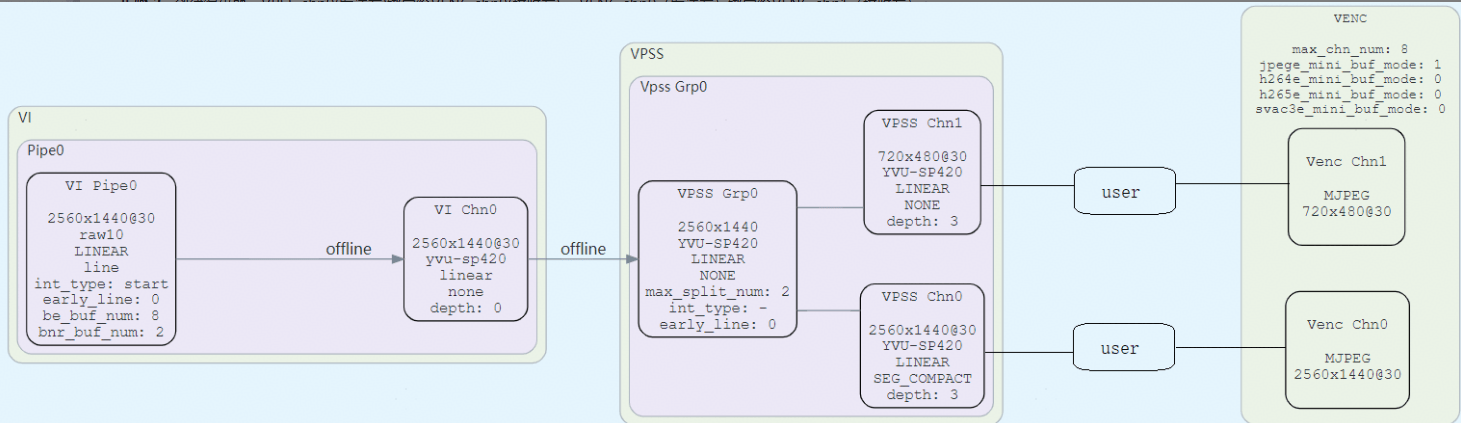
Task: Click the 'jpege_mini_buf_mode: 1' line
Action: [x=1350, y=63]
